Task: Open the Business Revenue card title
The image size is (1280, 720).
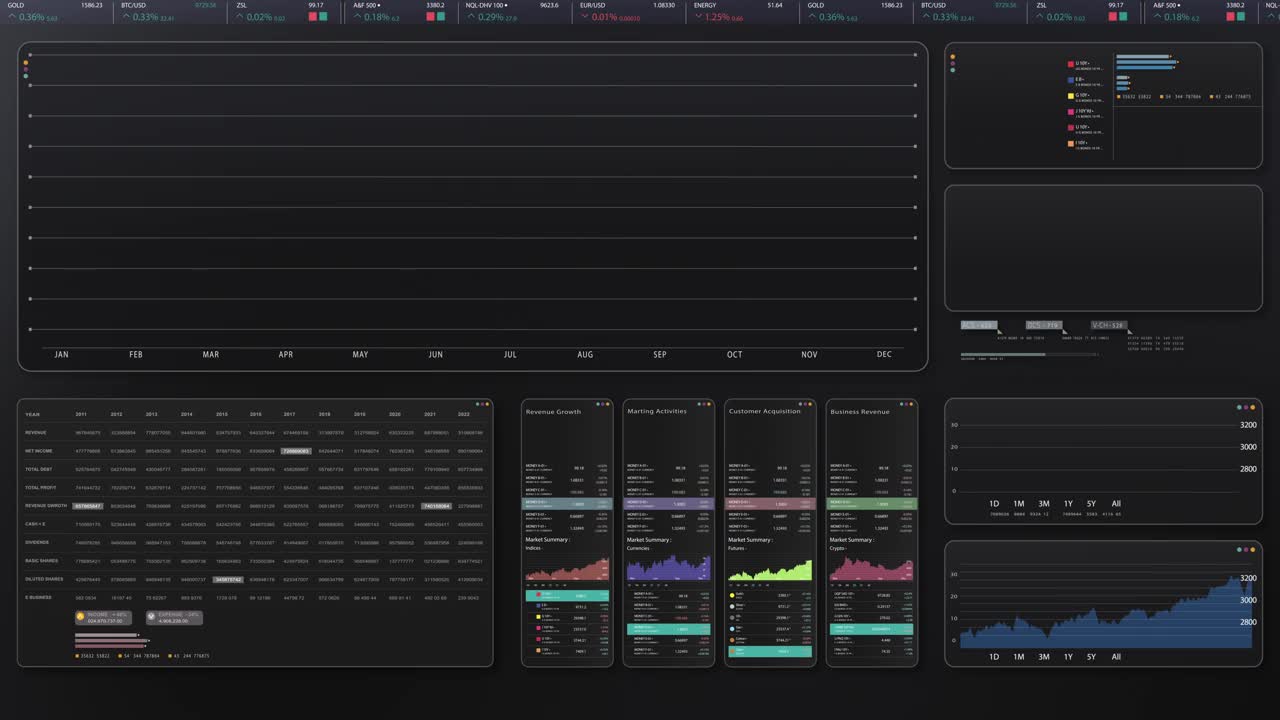Action: [860, 412]
